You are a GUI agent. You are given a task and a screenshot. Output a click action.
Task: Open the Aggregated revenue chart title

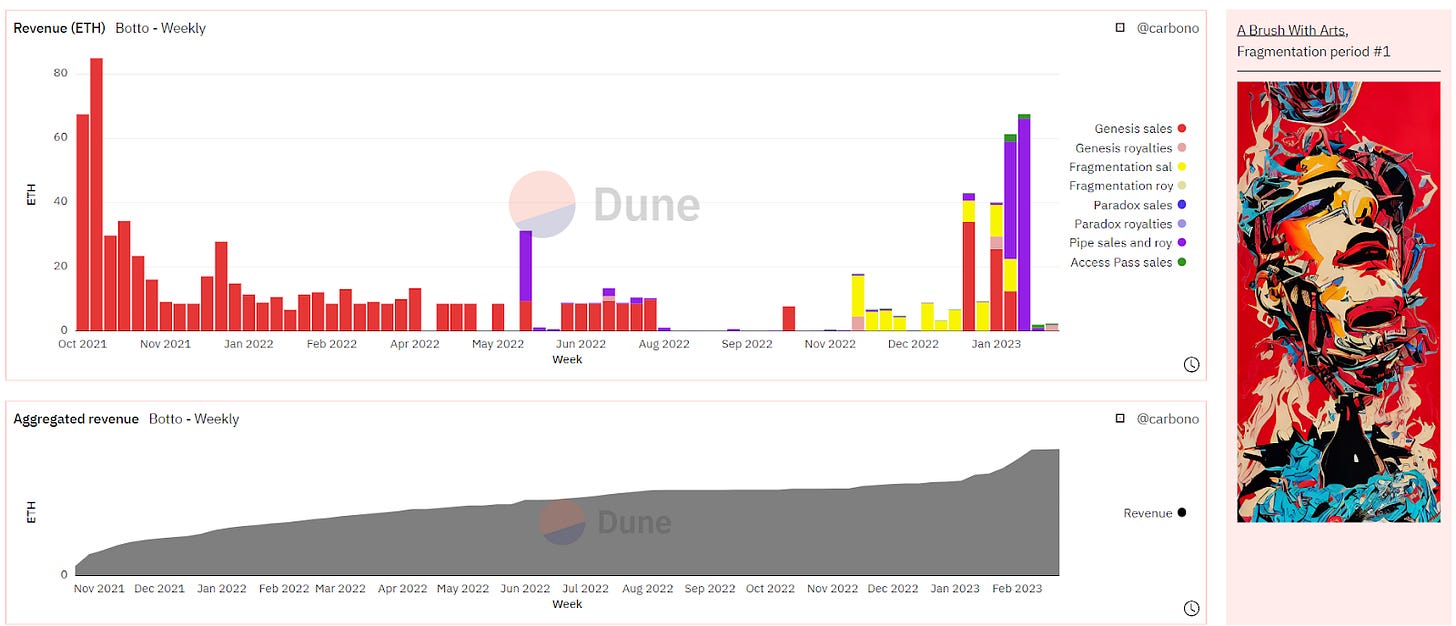point(76,418)
